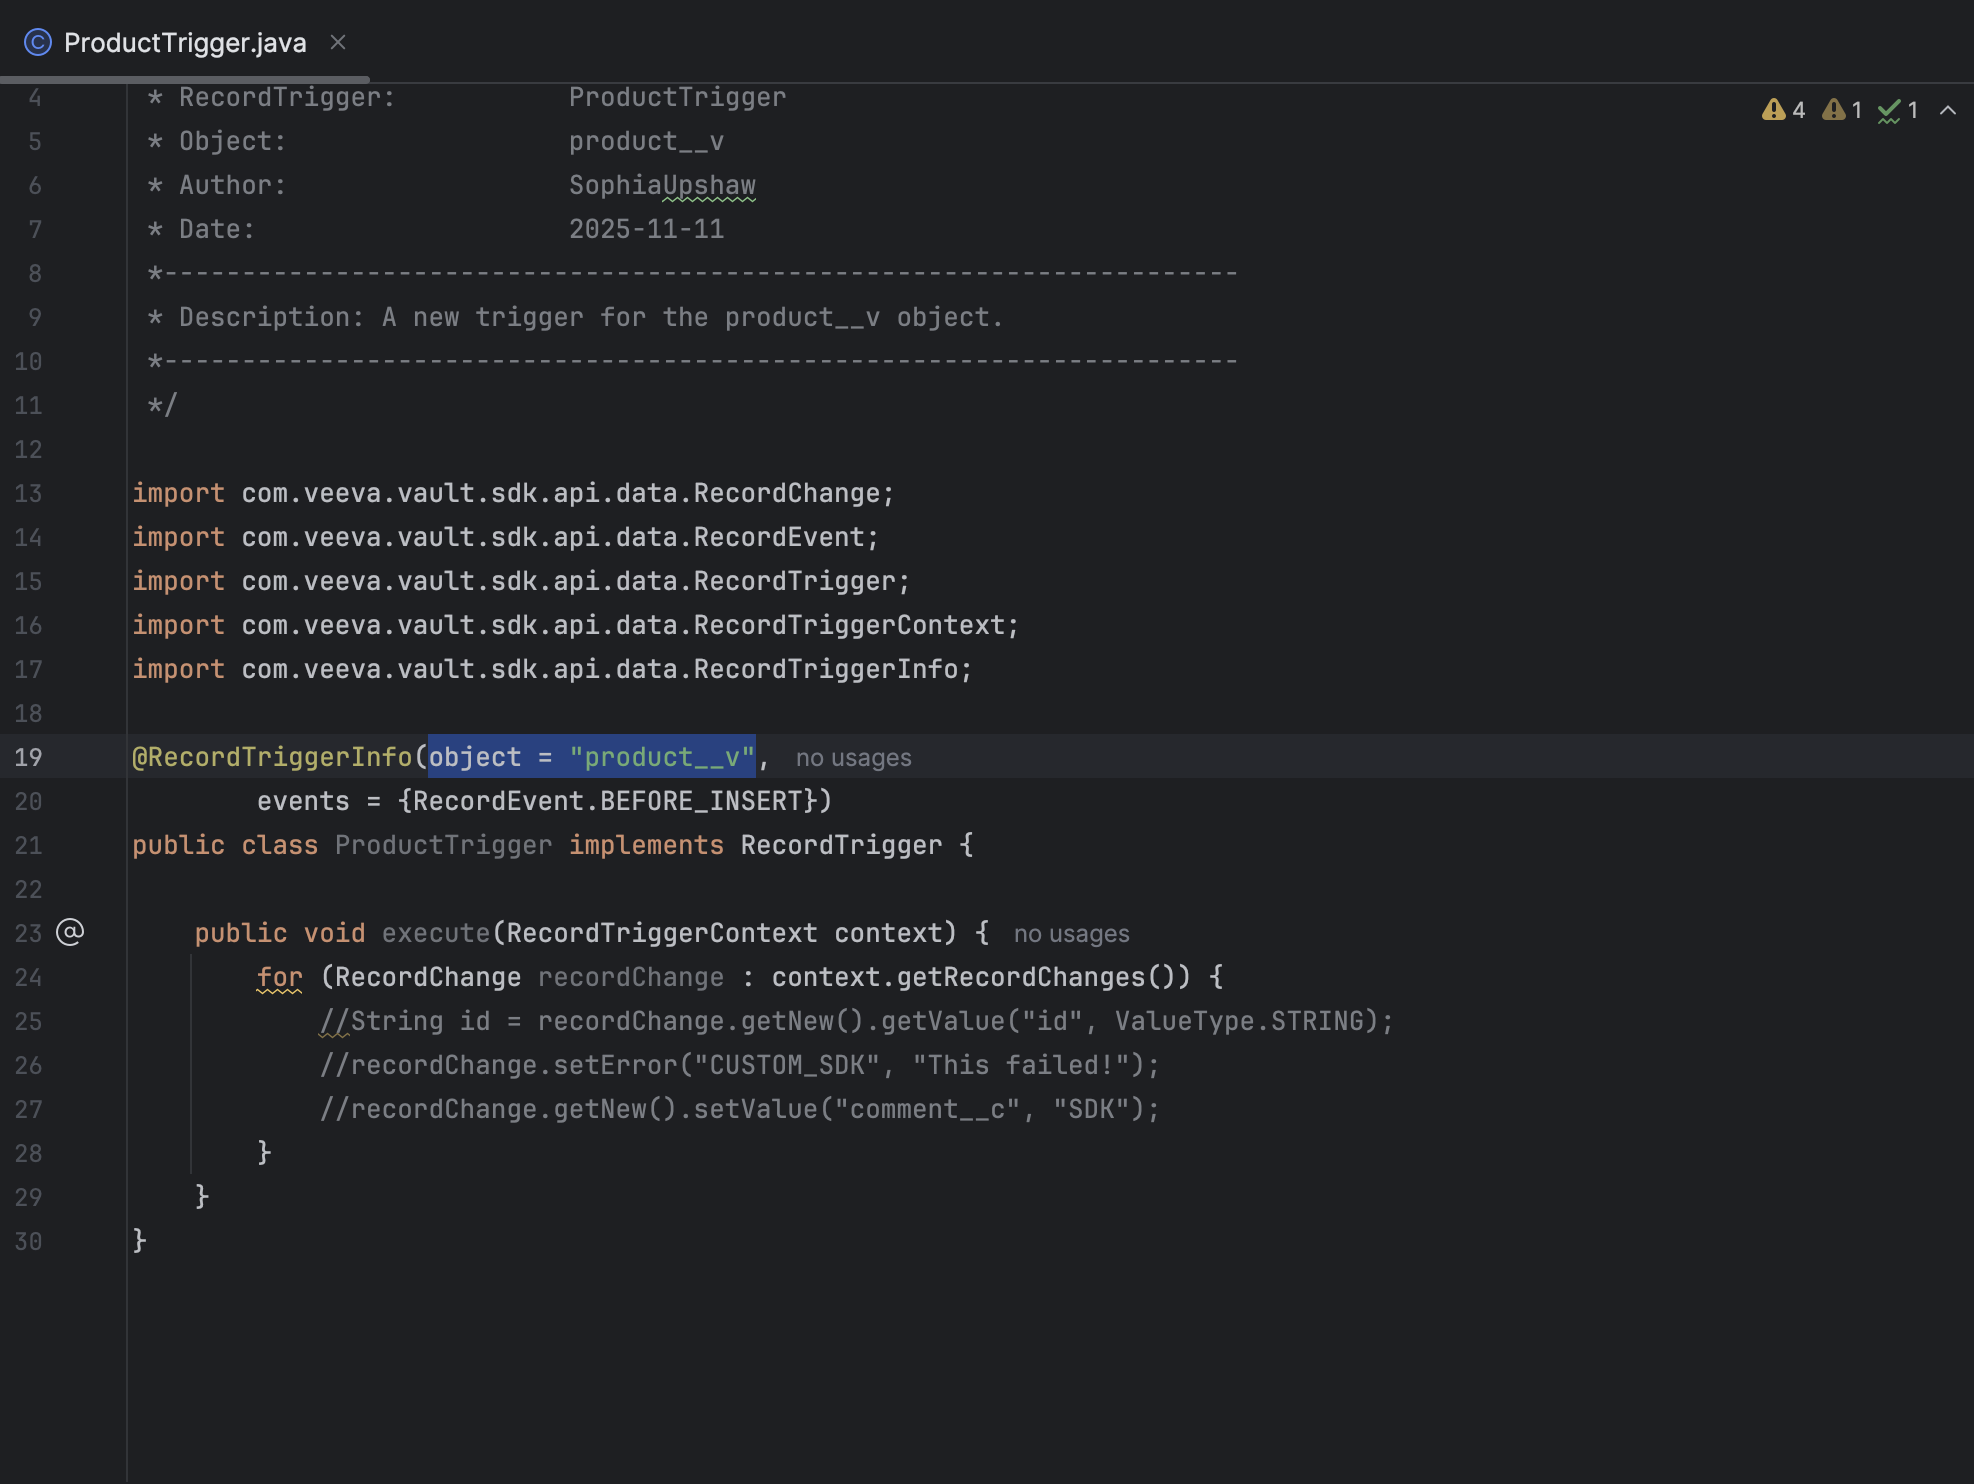Click RecordEvent.BEFORE_INSERT on line 20
The image size is (1974, 1484).
(x=608, y=801)
